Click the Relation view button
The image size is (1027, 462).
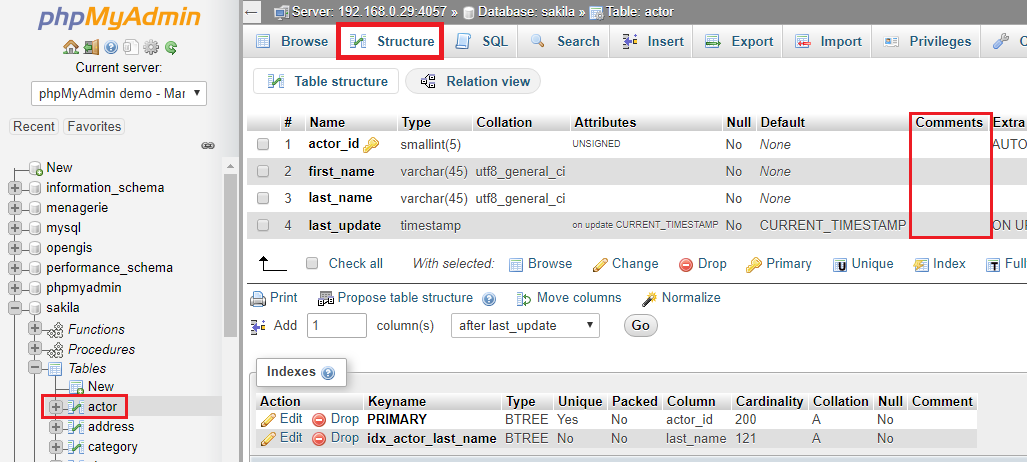point(474,81)
